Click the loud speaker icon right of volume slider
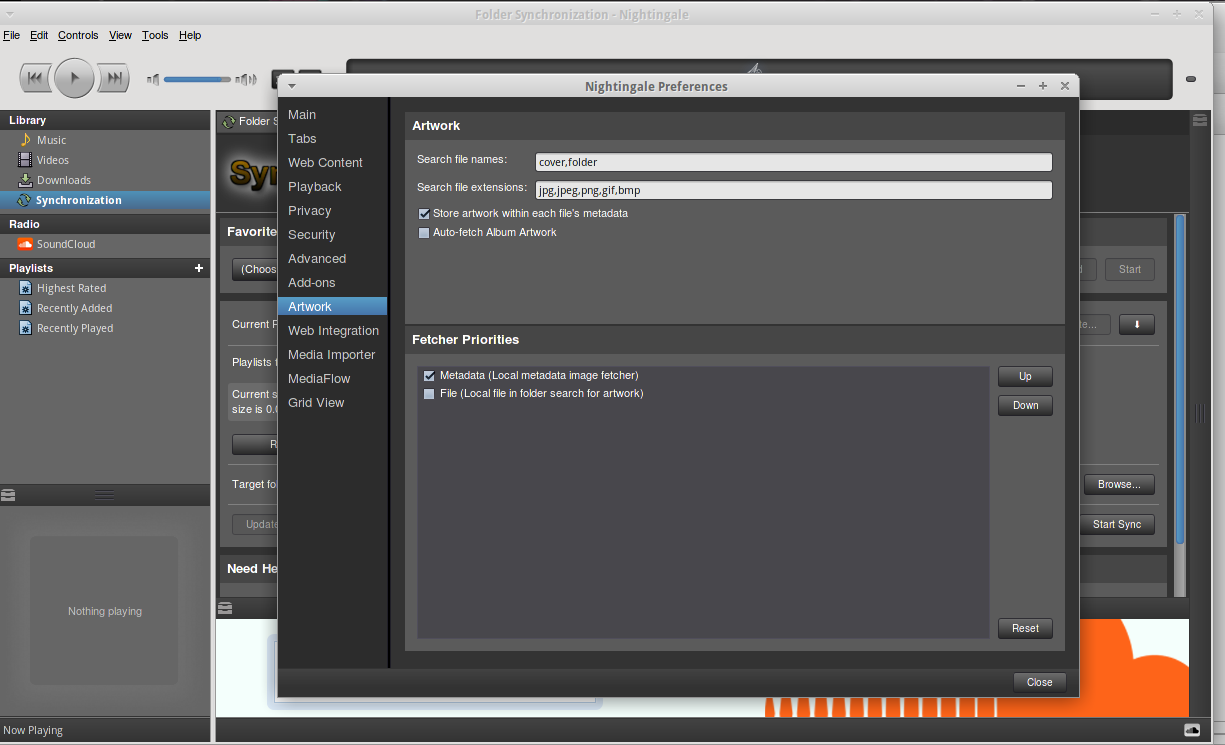The width and height of the screenshot is (1225, 745). pos(246,79)
